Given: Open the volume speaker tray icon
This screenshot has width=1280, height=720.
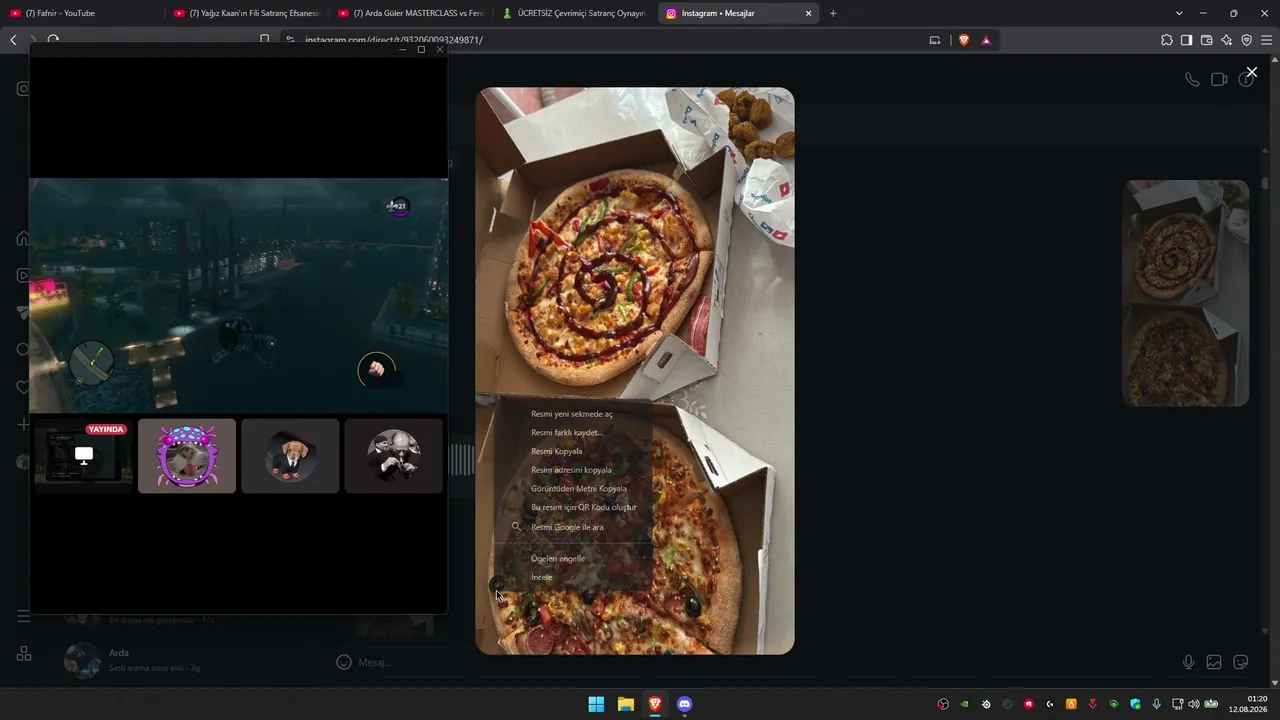Looking at the screenshot, I should point(1193,704).
